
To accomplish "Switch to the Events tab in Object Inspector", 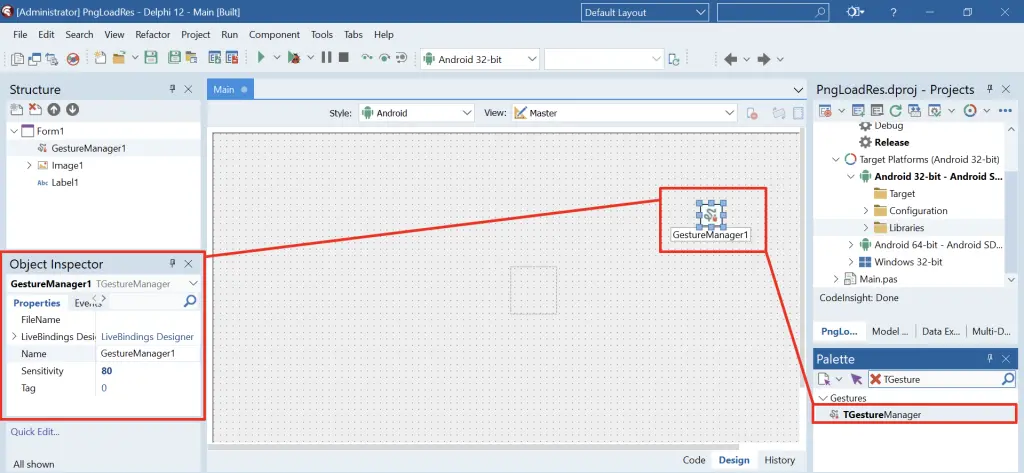I will point(87,302).
